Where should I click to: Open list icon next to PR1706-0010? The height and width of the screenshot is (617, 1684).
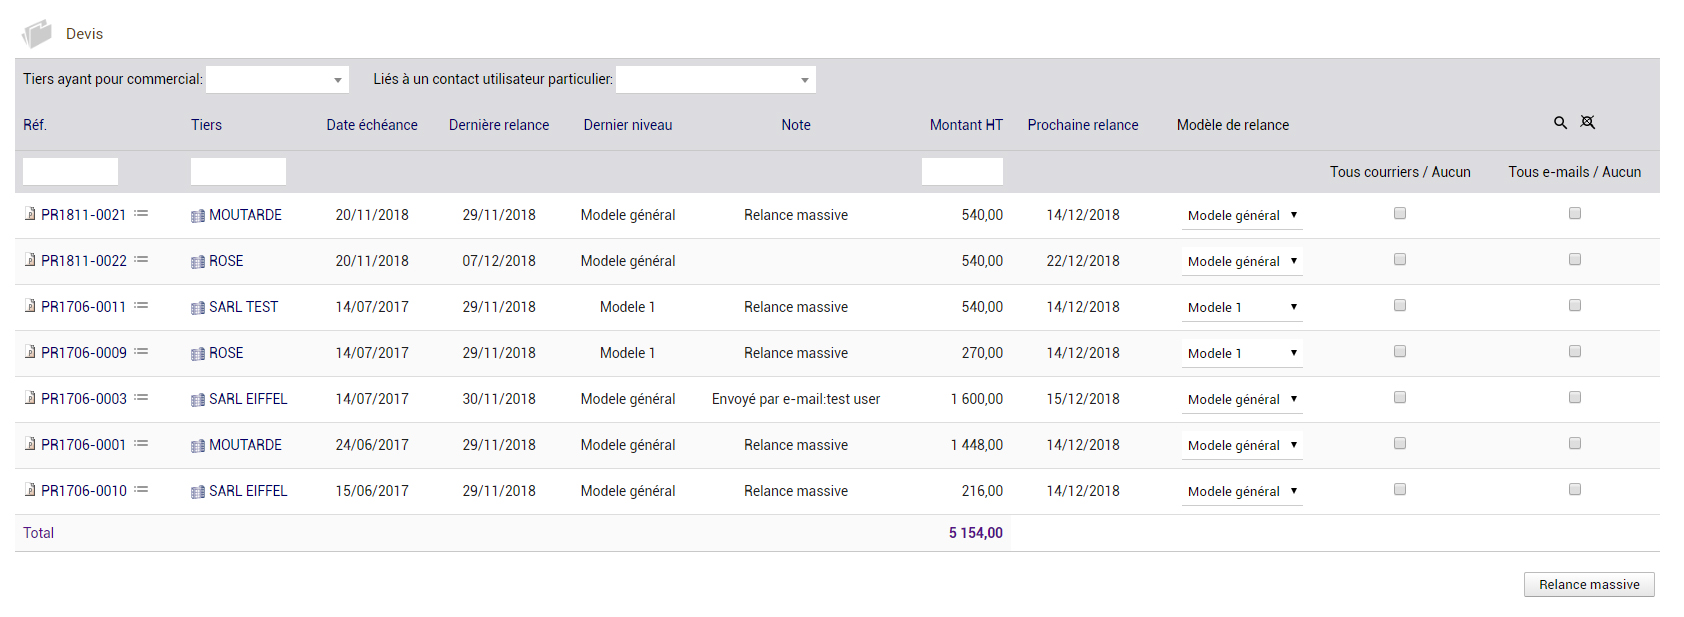(141, 490)
